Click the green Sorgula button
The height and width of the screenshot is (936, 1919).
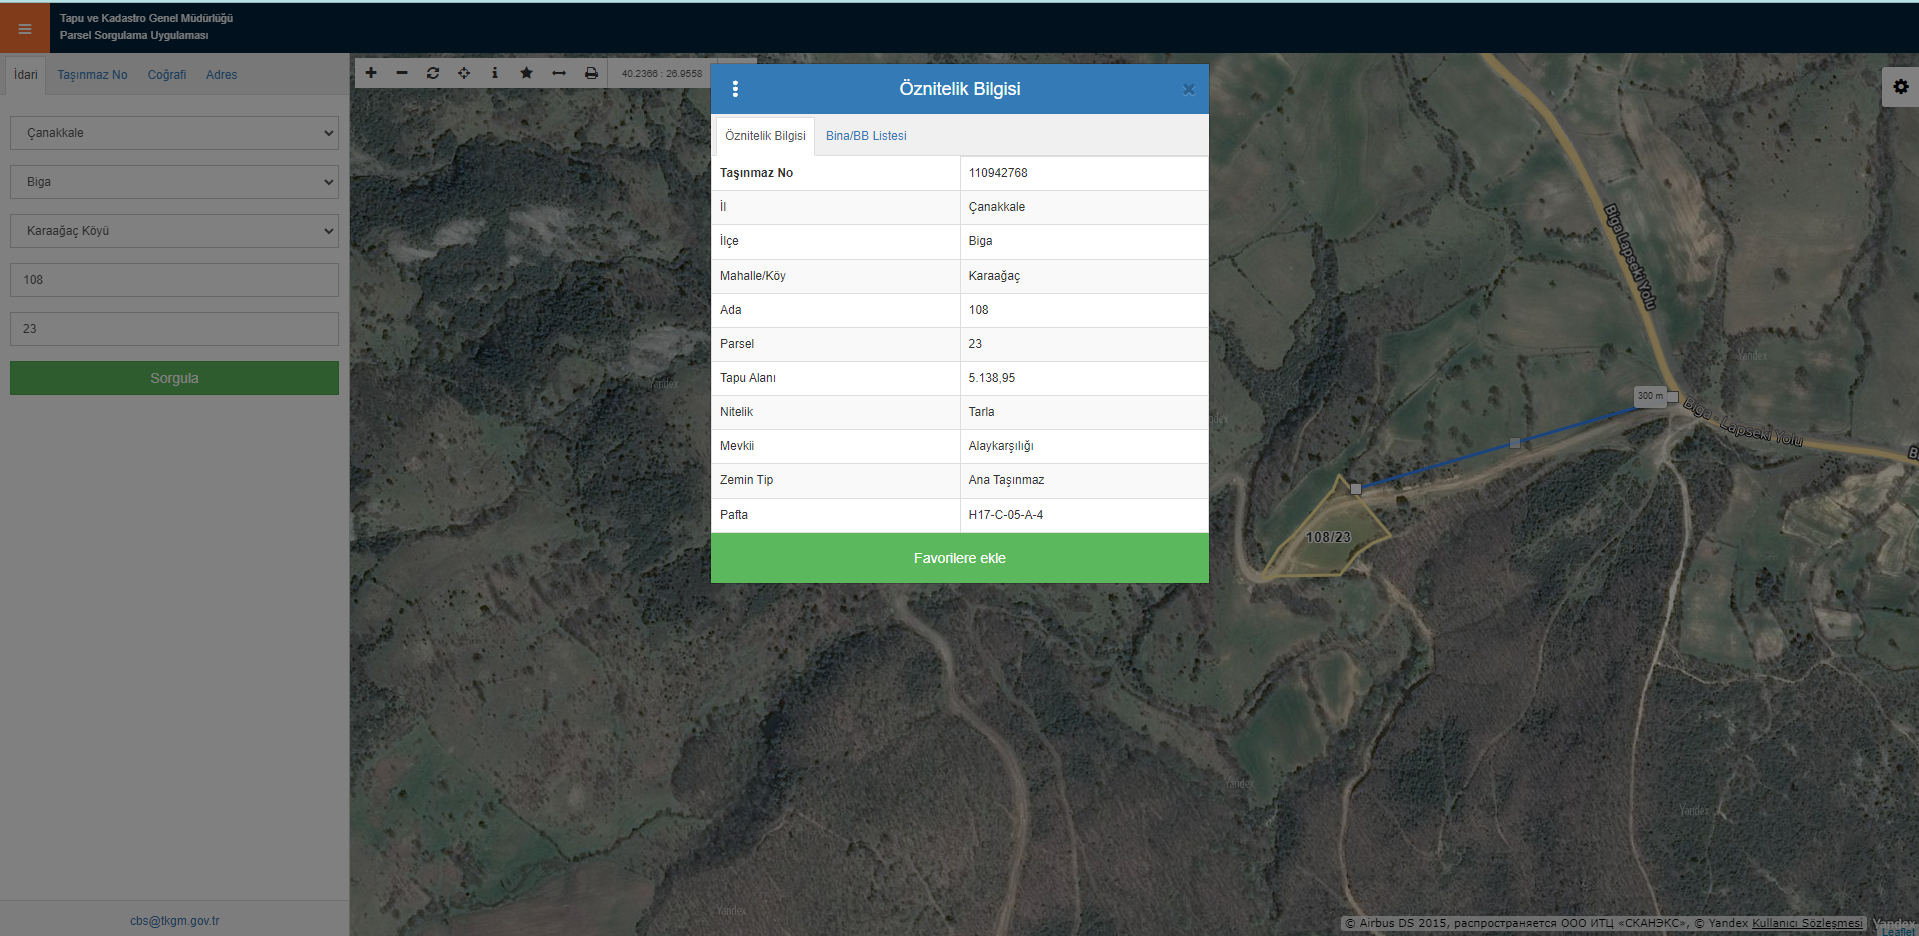(174, 378)
